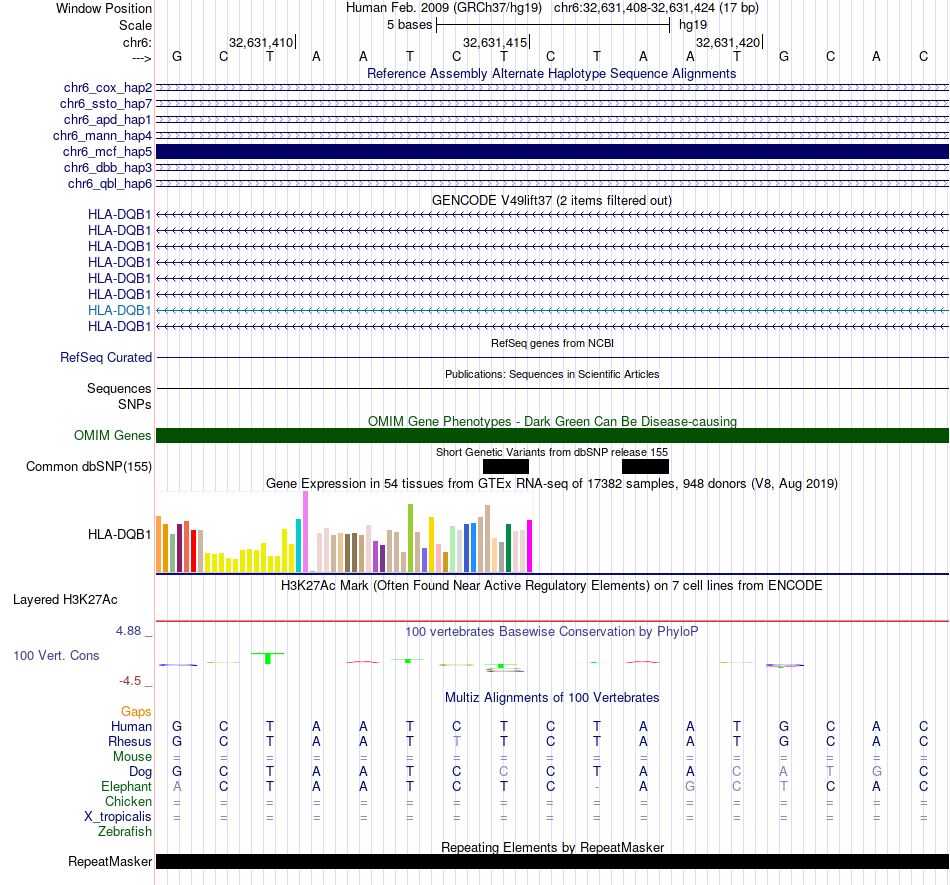
Task: Open the chr6_dbb_hap3 label
Action: click(x=107, y=167)
